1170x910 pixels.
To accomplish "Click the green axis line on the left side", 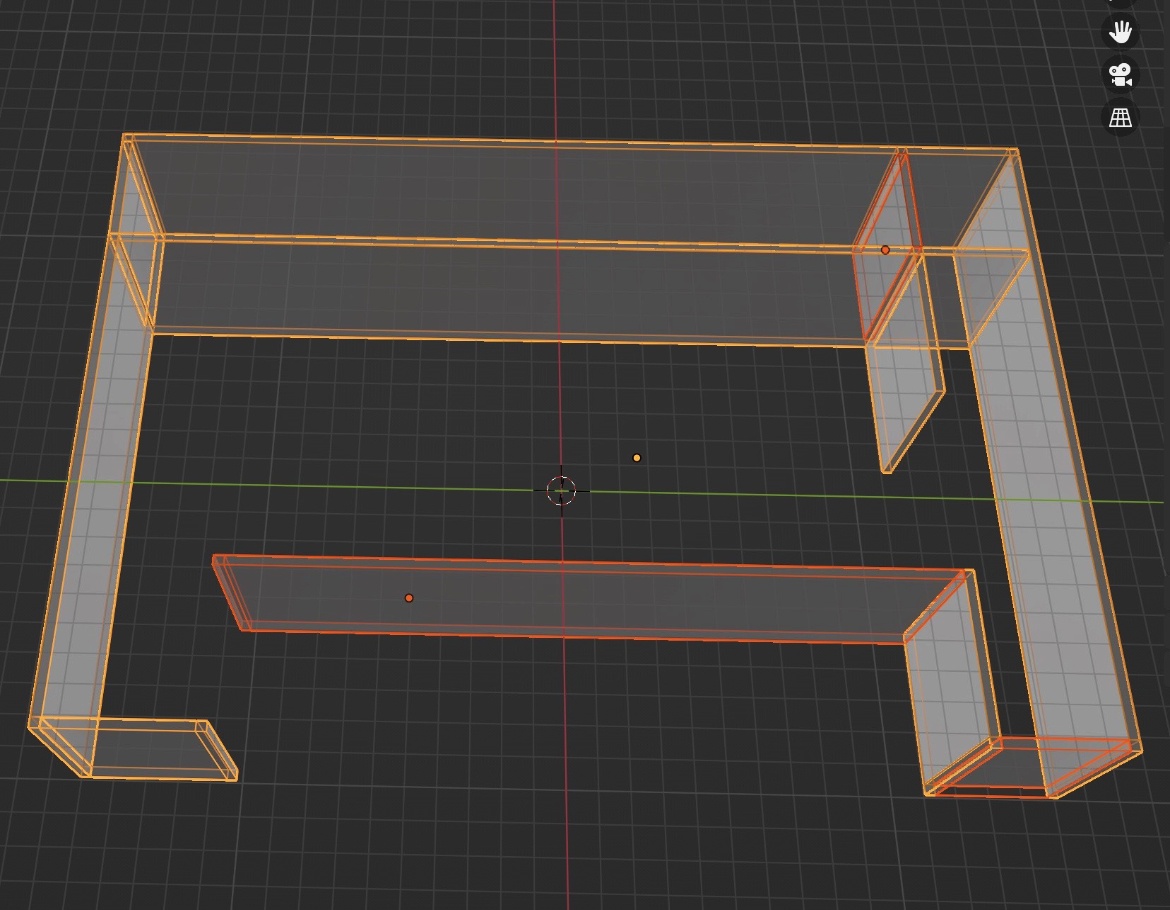I will tap(30, 481).
